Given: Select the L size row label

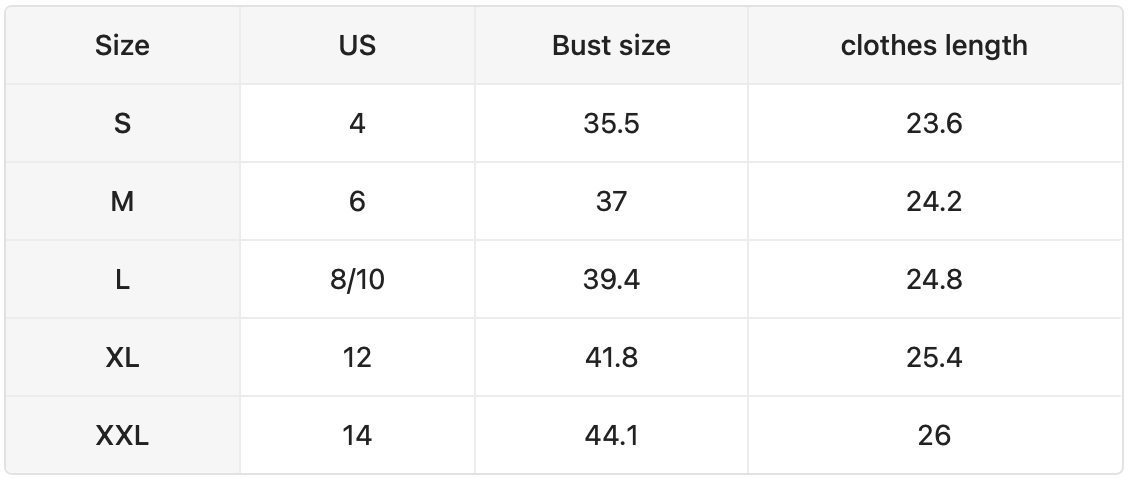Looking at the screenshot, I should point(122,279).
